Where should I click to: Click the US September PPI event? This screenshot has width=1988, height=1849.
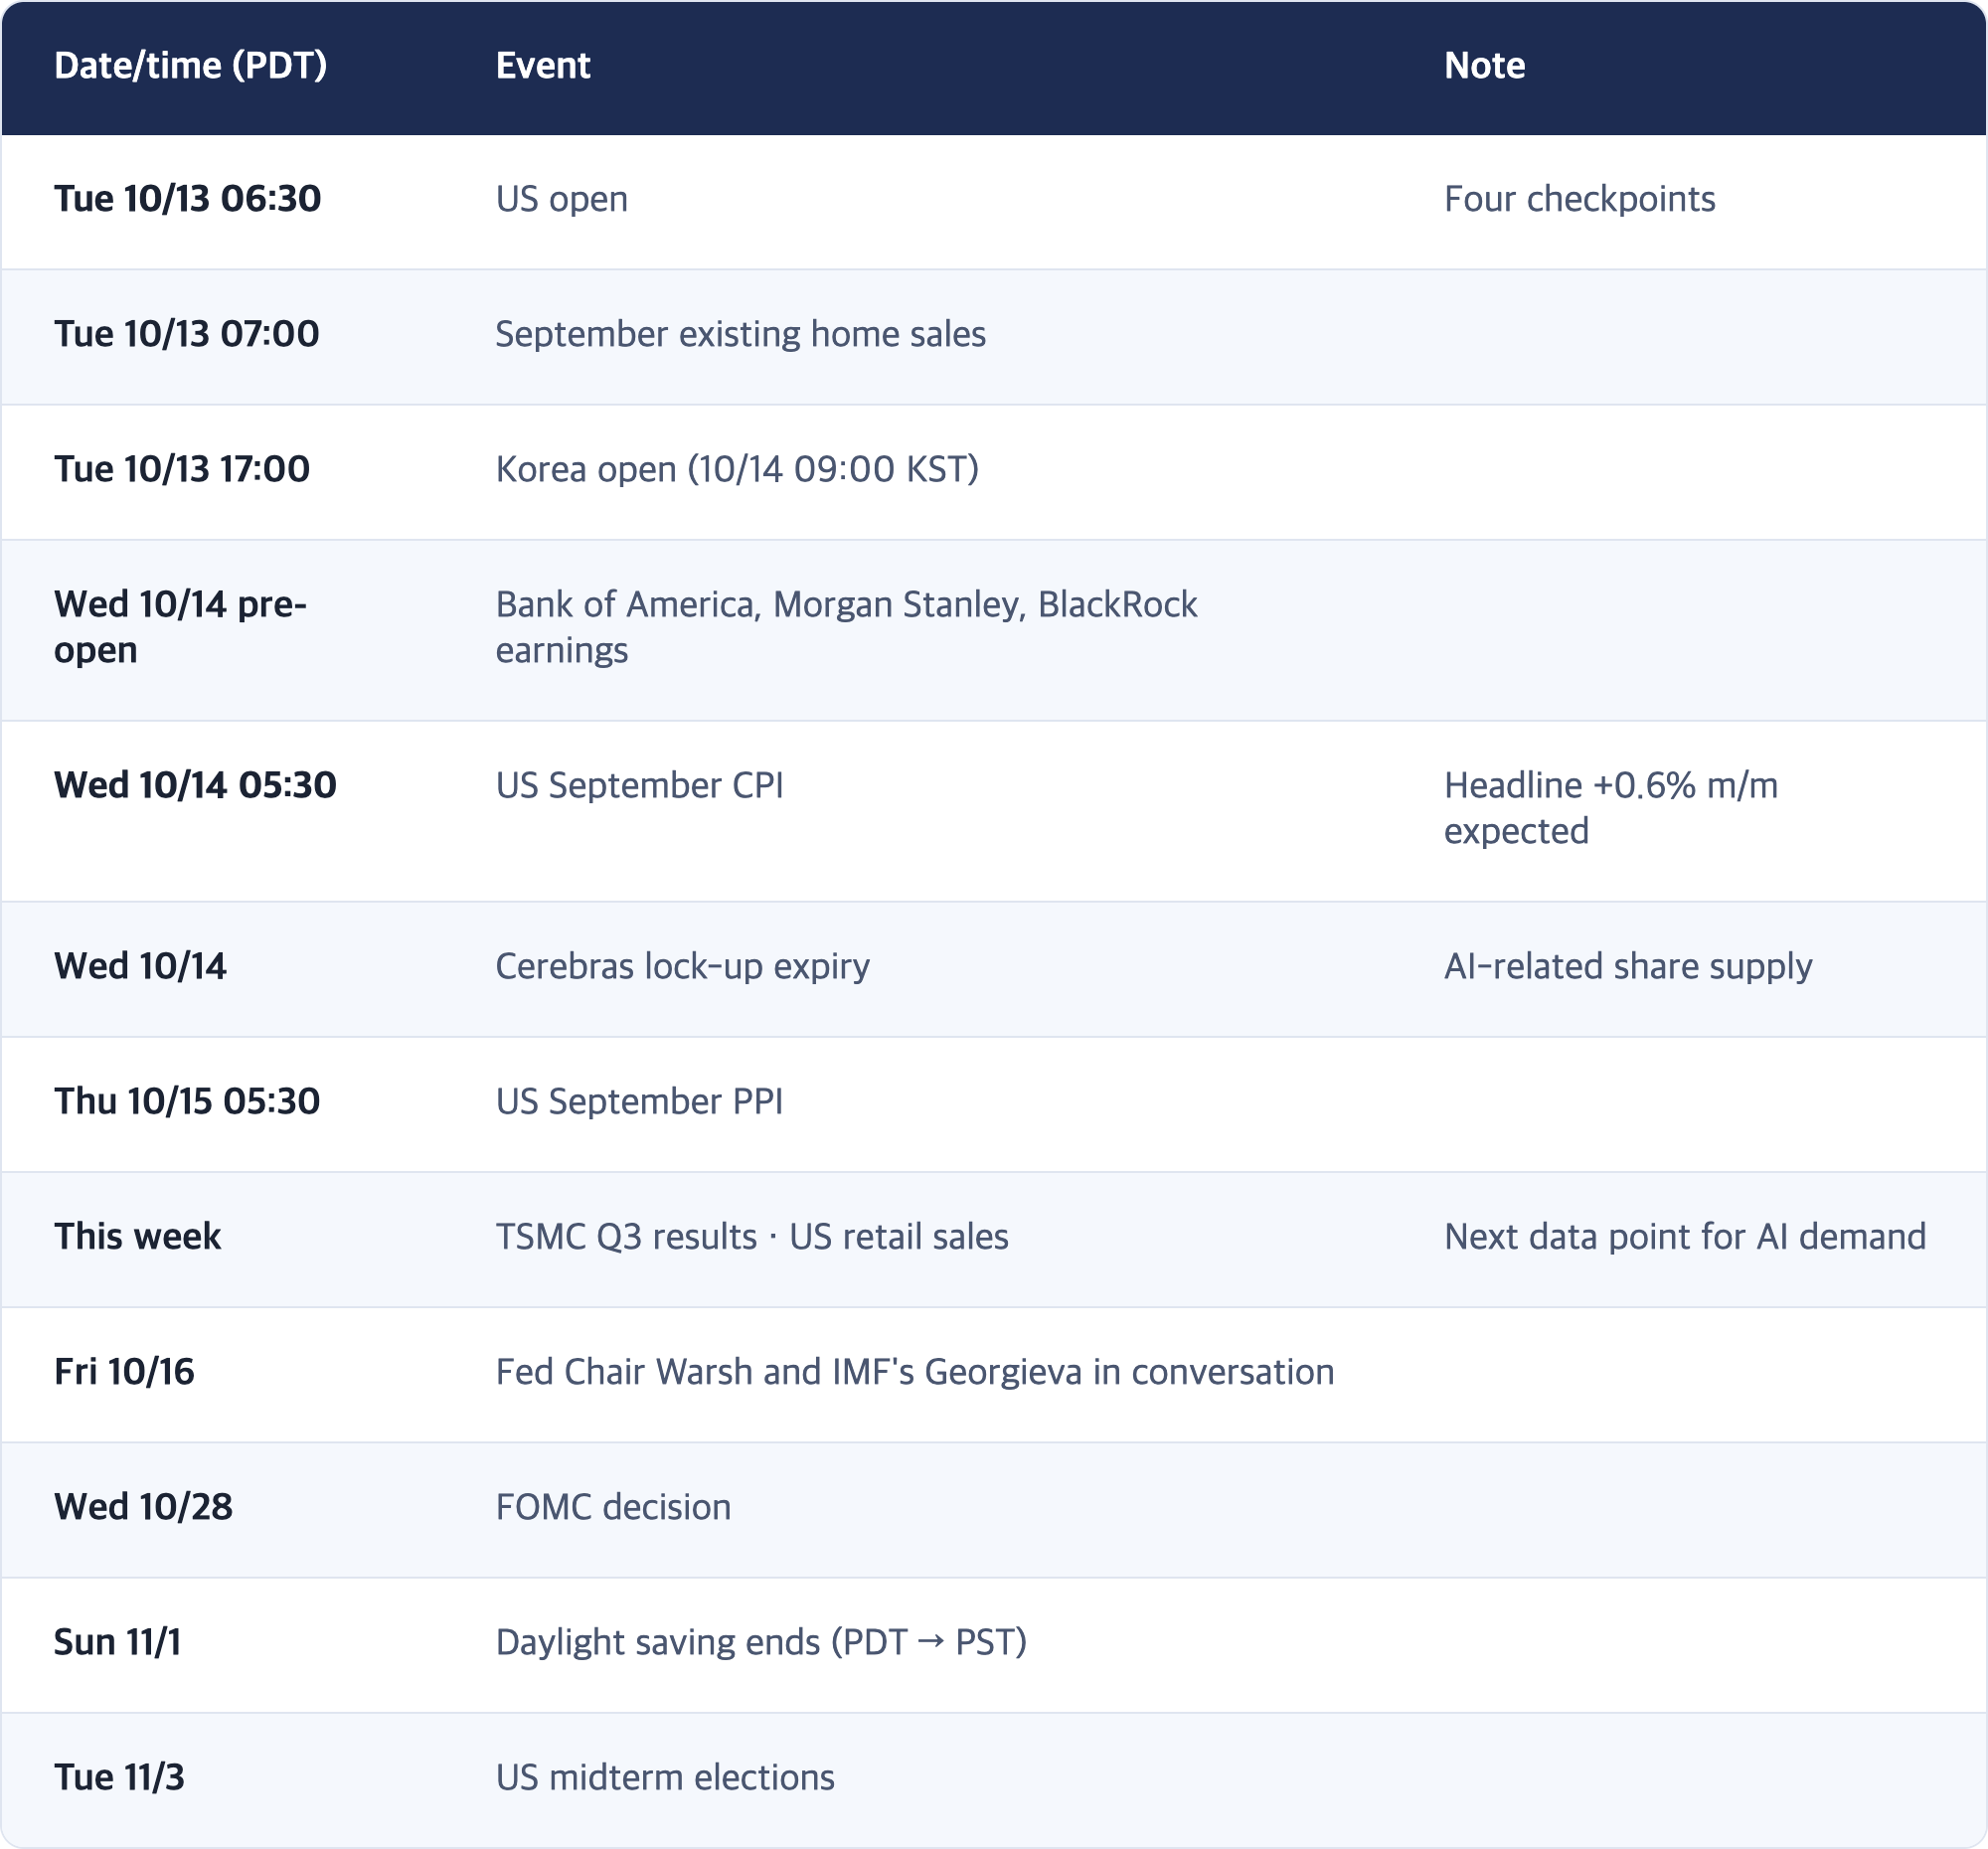point(639,1102)
